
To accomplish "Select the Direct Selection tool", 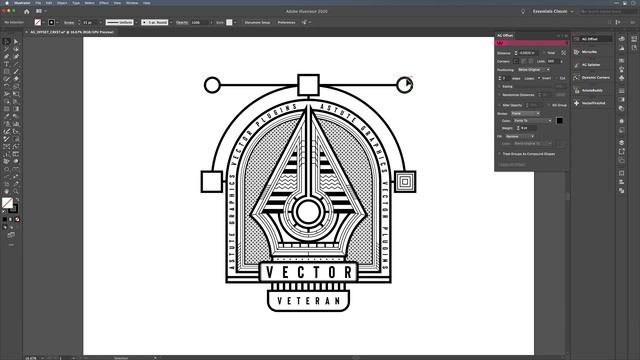I will [16, 41].
